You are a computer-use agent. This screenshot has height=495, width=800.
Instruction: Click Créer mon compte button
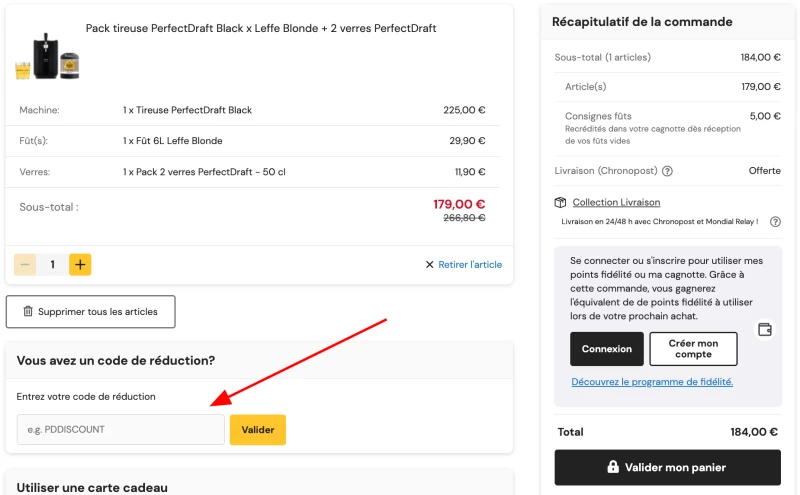693,349
